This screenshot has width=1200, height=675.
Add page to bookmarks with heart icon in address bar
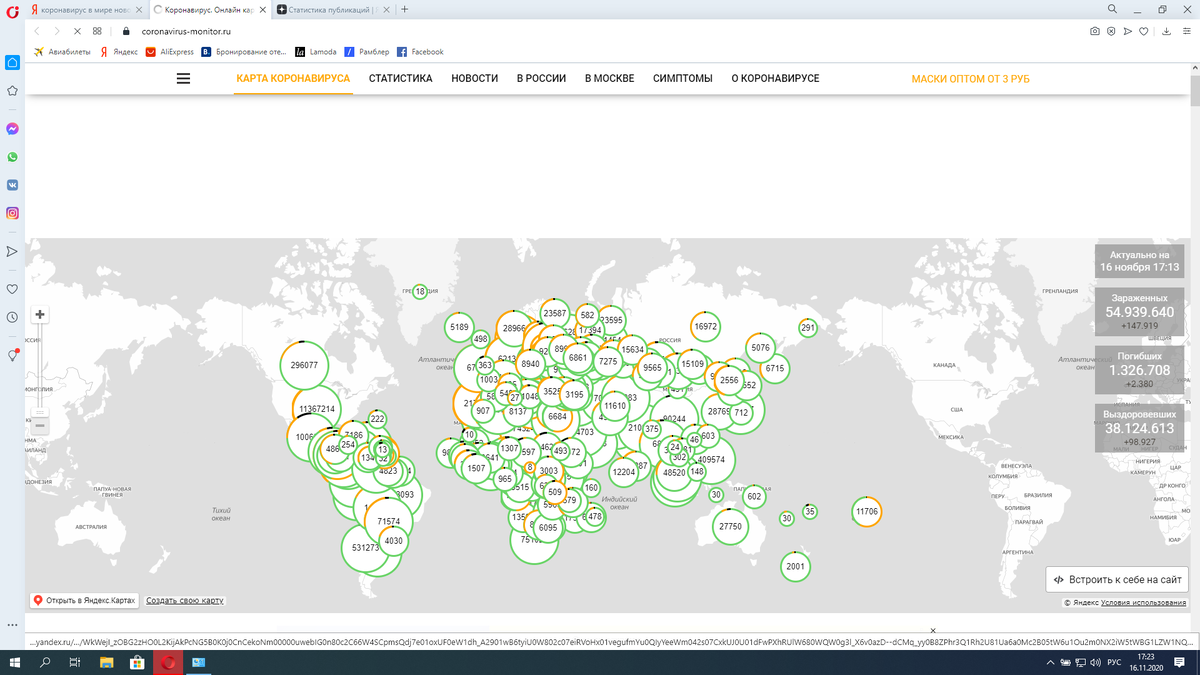click(1144, 31)
